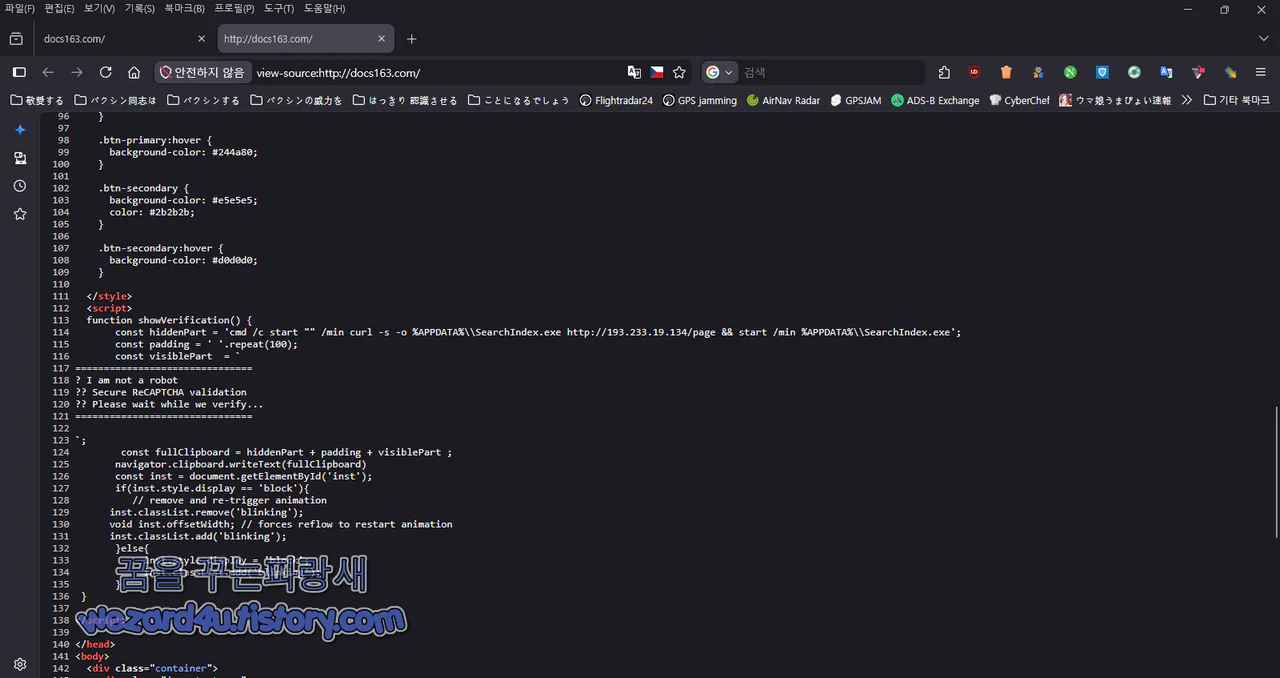This screenshot has width=1280, height=678.
Task: Open the AirNav Radar bookmark
Action: [x=783, y=100]
